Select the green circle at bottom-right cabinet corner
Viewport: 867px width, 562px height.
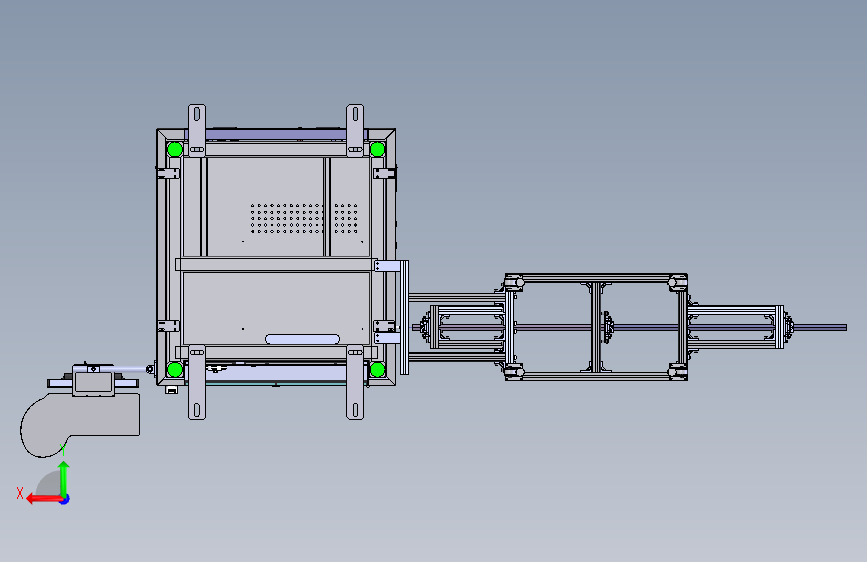point(378,369)
